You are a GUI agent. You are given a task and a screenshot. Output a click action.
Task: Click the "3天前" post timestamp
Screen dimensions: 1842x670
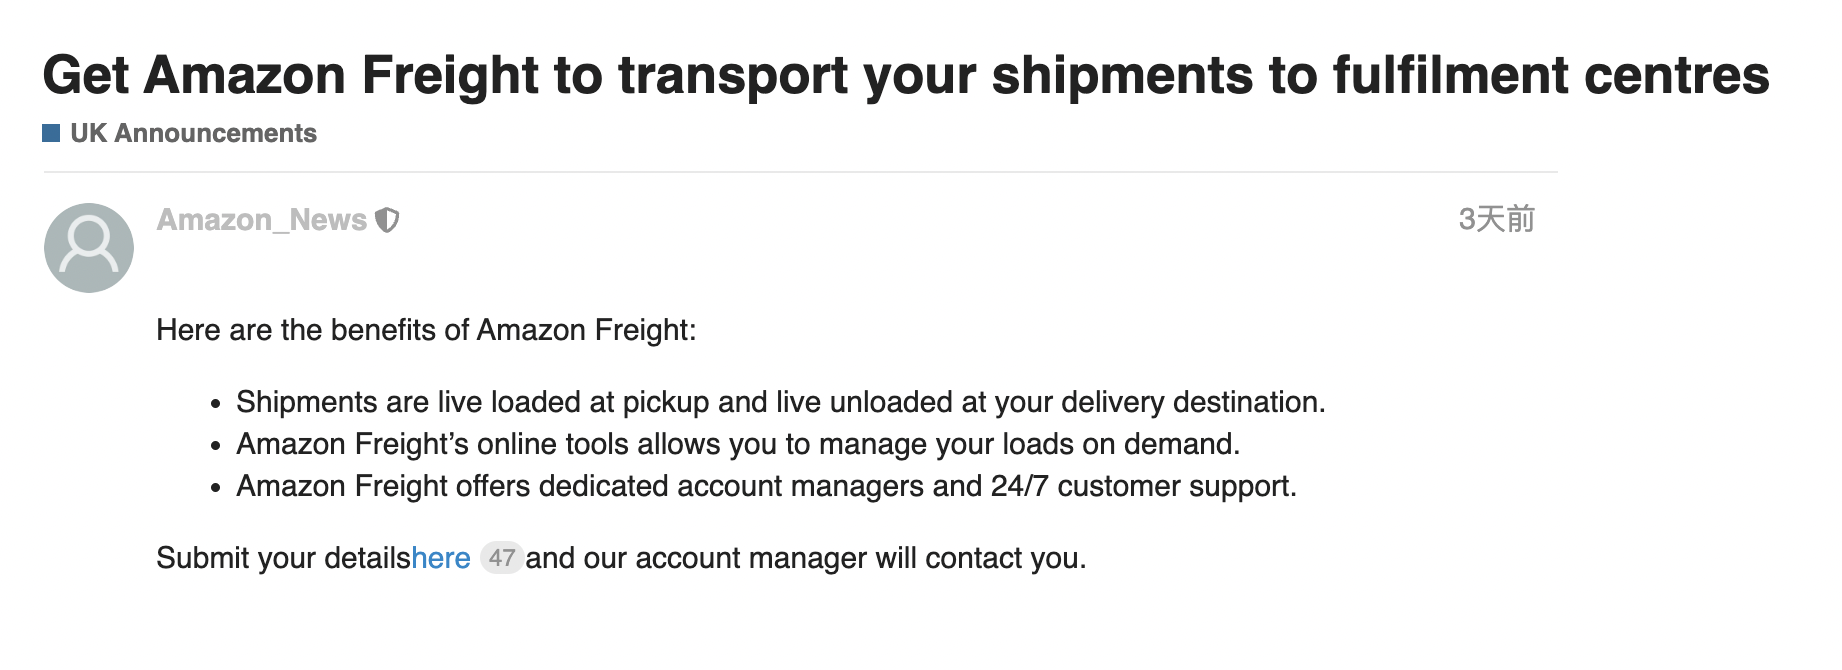[1496, 219]
